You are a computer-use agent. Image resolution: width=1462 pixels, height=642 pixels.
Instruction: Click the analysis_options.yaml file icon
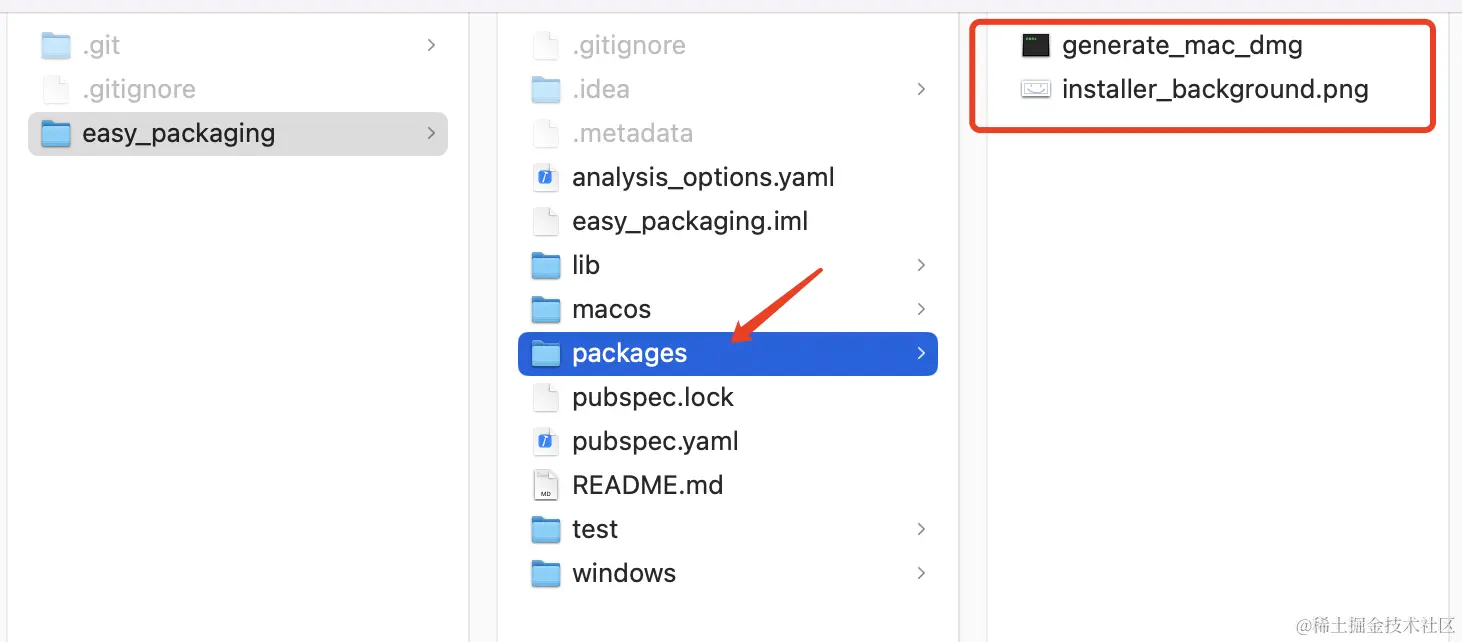(x=545, y=177)
